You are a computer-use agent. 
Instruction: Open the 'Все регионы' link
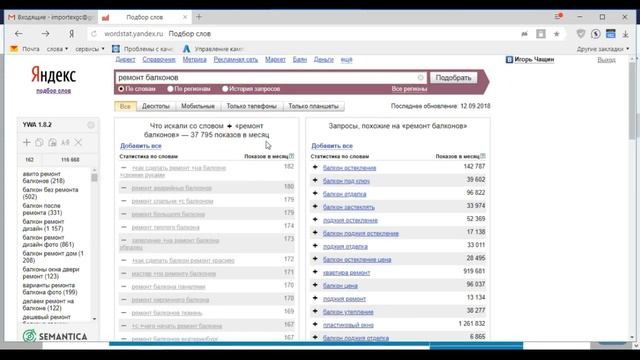409,89
